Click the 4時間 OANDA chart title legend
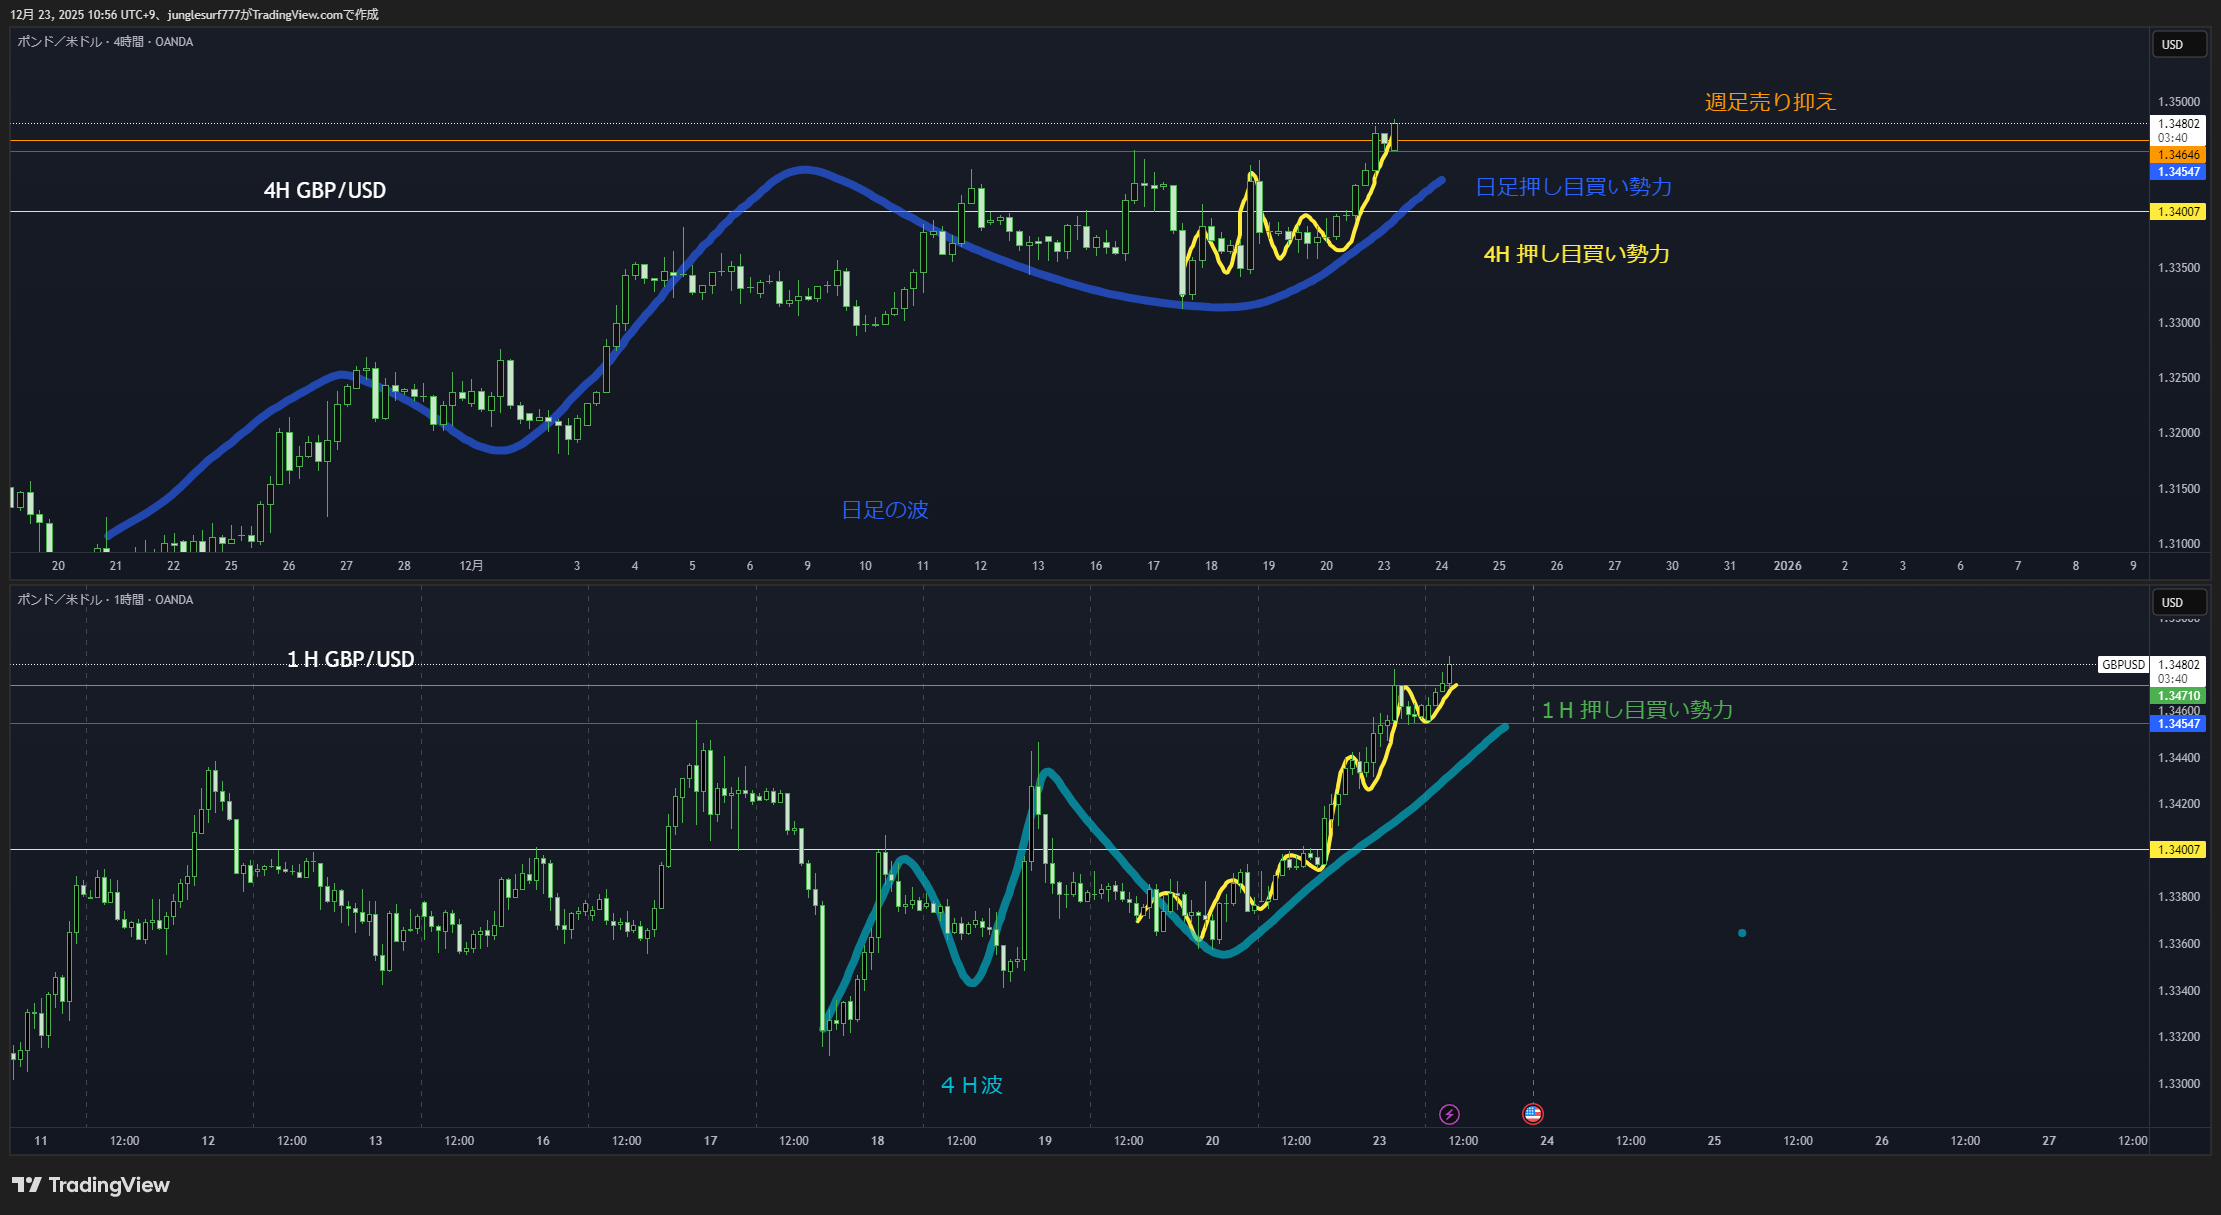 (105, 42)
